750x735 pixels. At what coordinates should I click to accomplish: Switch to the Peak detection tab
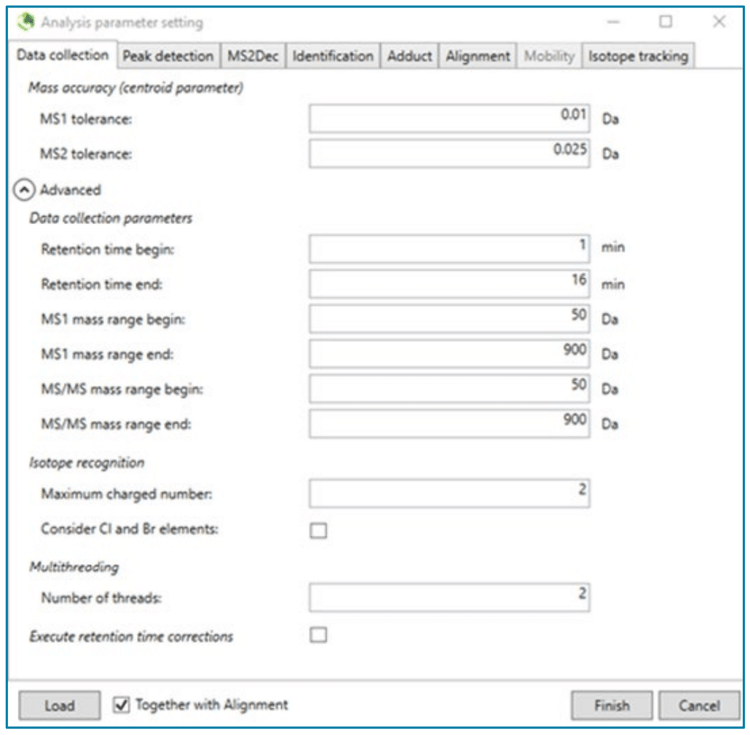coord(168,56)
